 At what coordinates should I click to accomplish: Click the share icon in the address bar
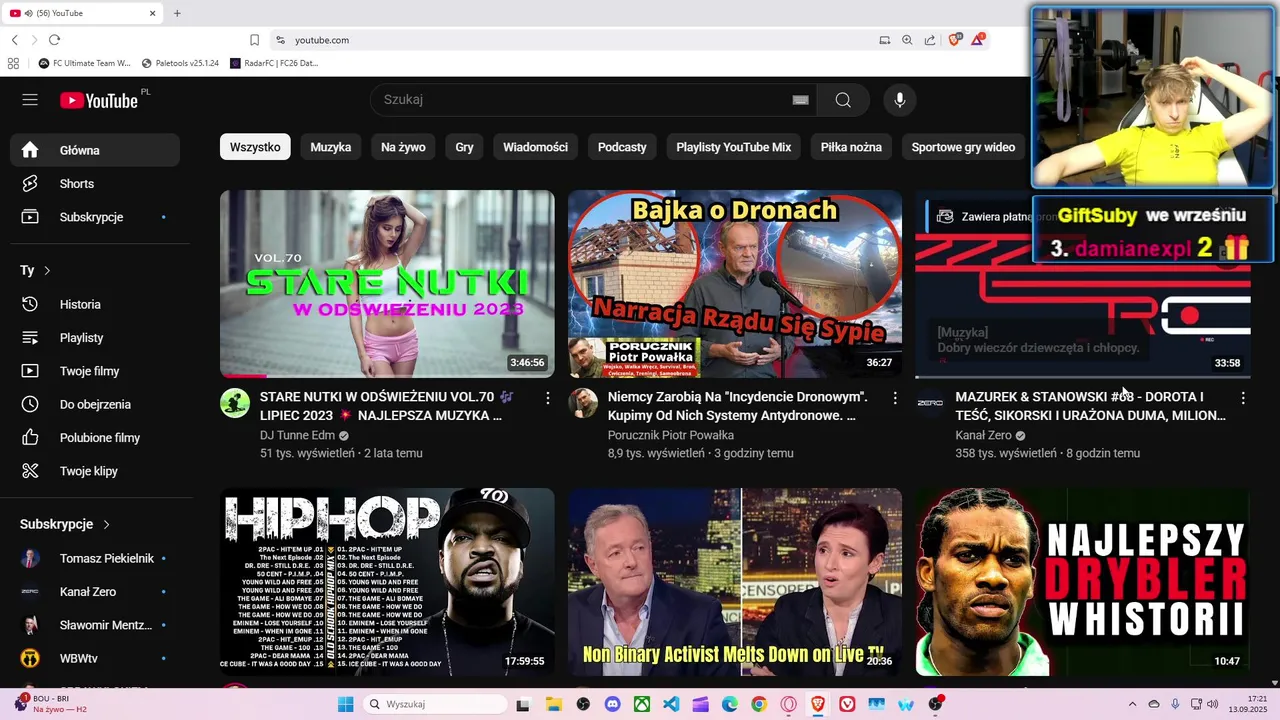(x=930, y=40)
